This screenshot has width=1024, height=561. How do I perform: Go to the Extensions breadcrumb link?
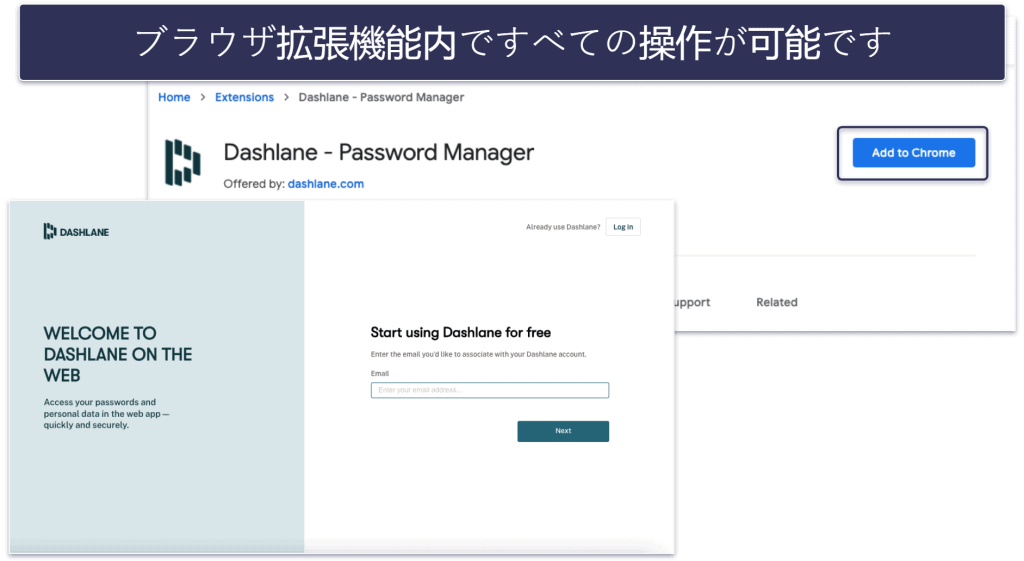(244, 97)
